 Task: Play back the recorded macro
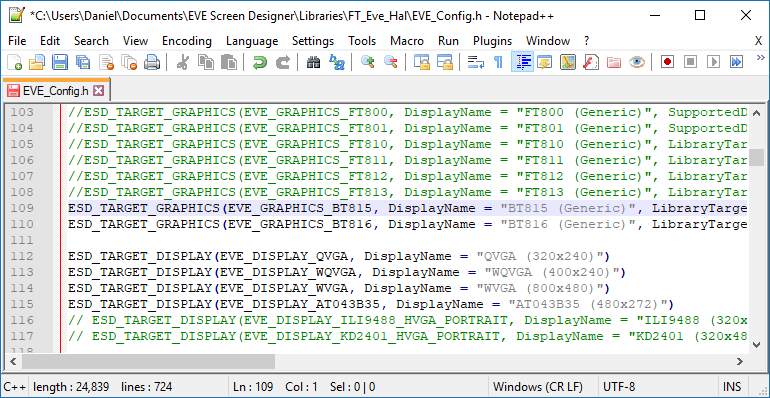pos(713,62)
